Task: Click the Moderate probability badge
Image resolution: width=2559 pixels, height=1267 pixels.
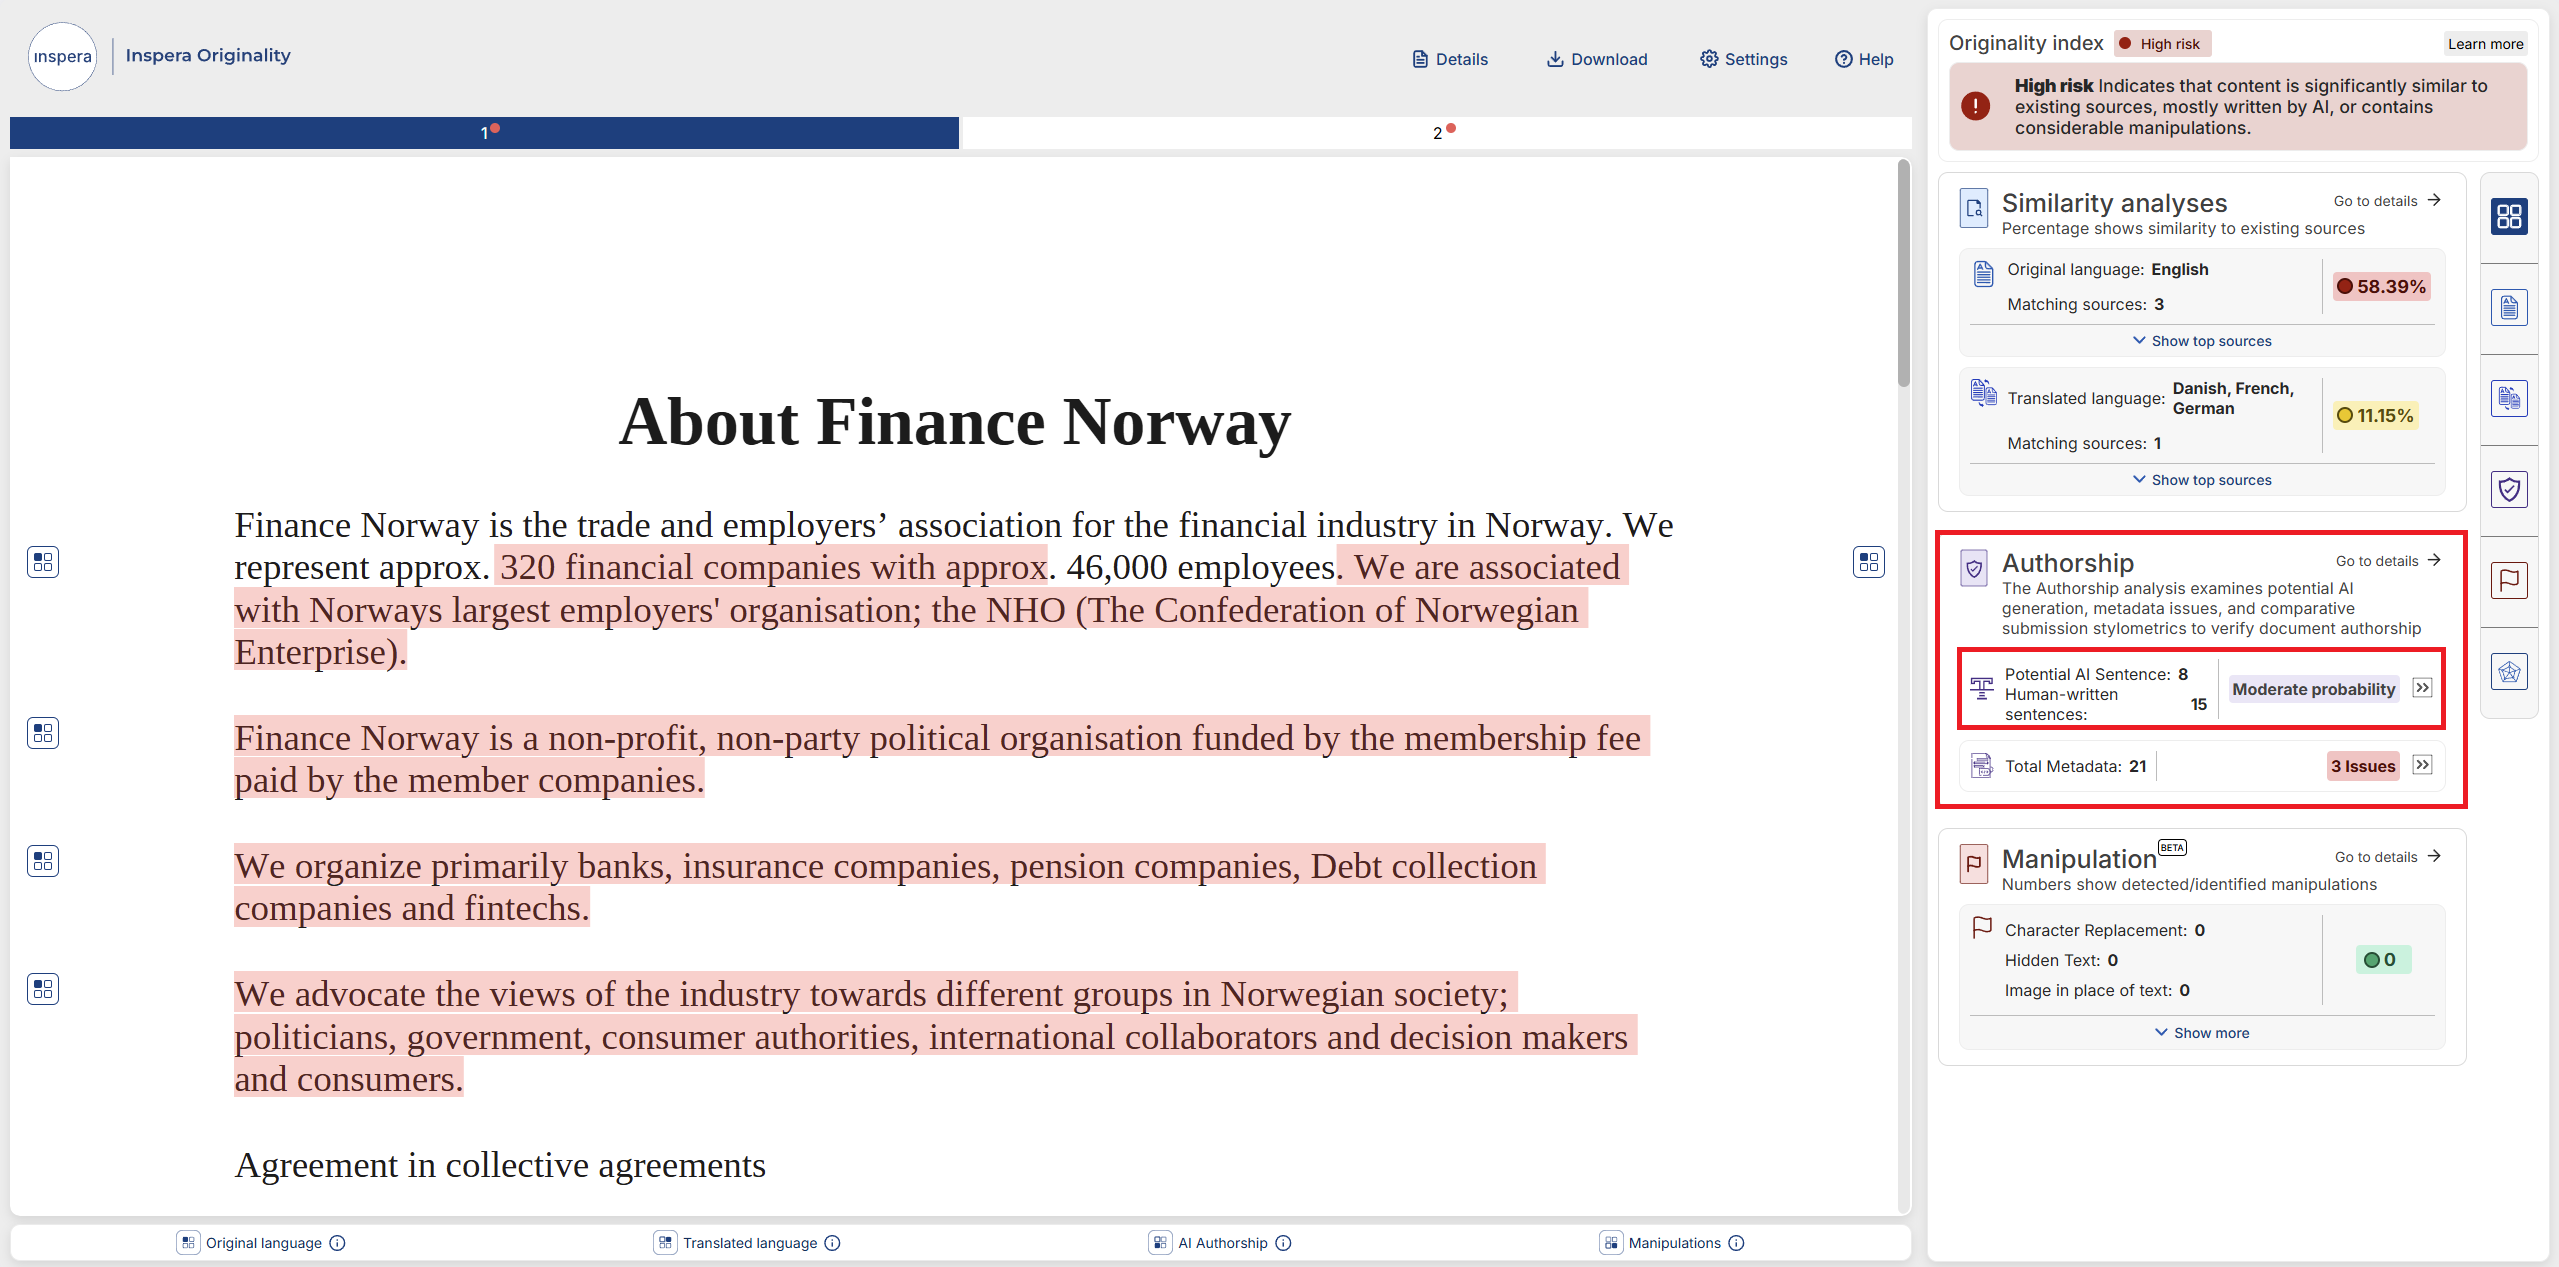Action: pos(2314,689)
